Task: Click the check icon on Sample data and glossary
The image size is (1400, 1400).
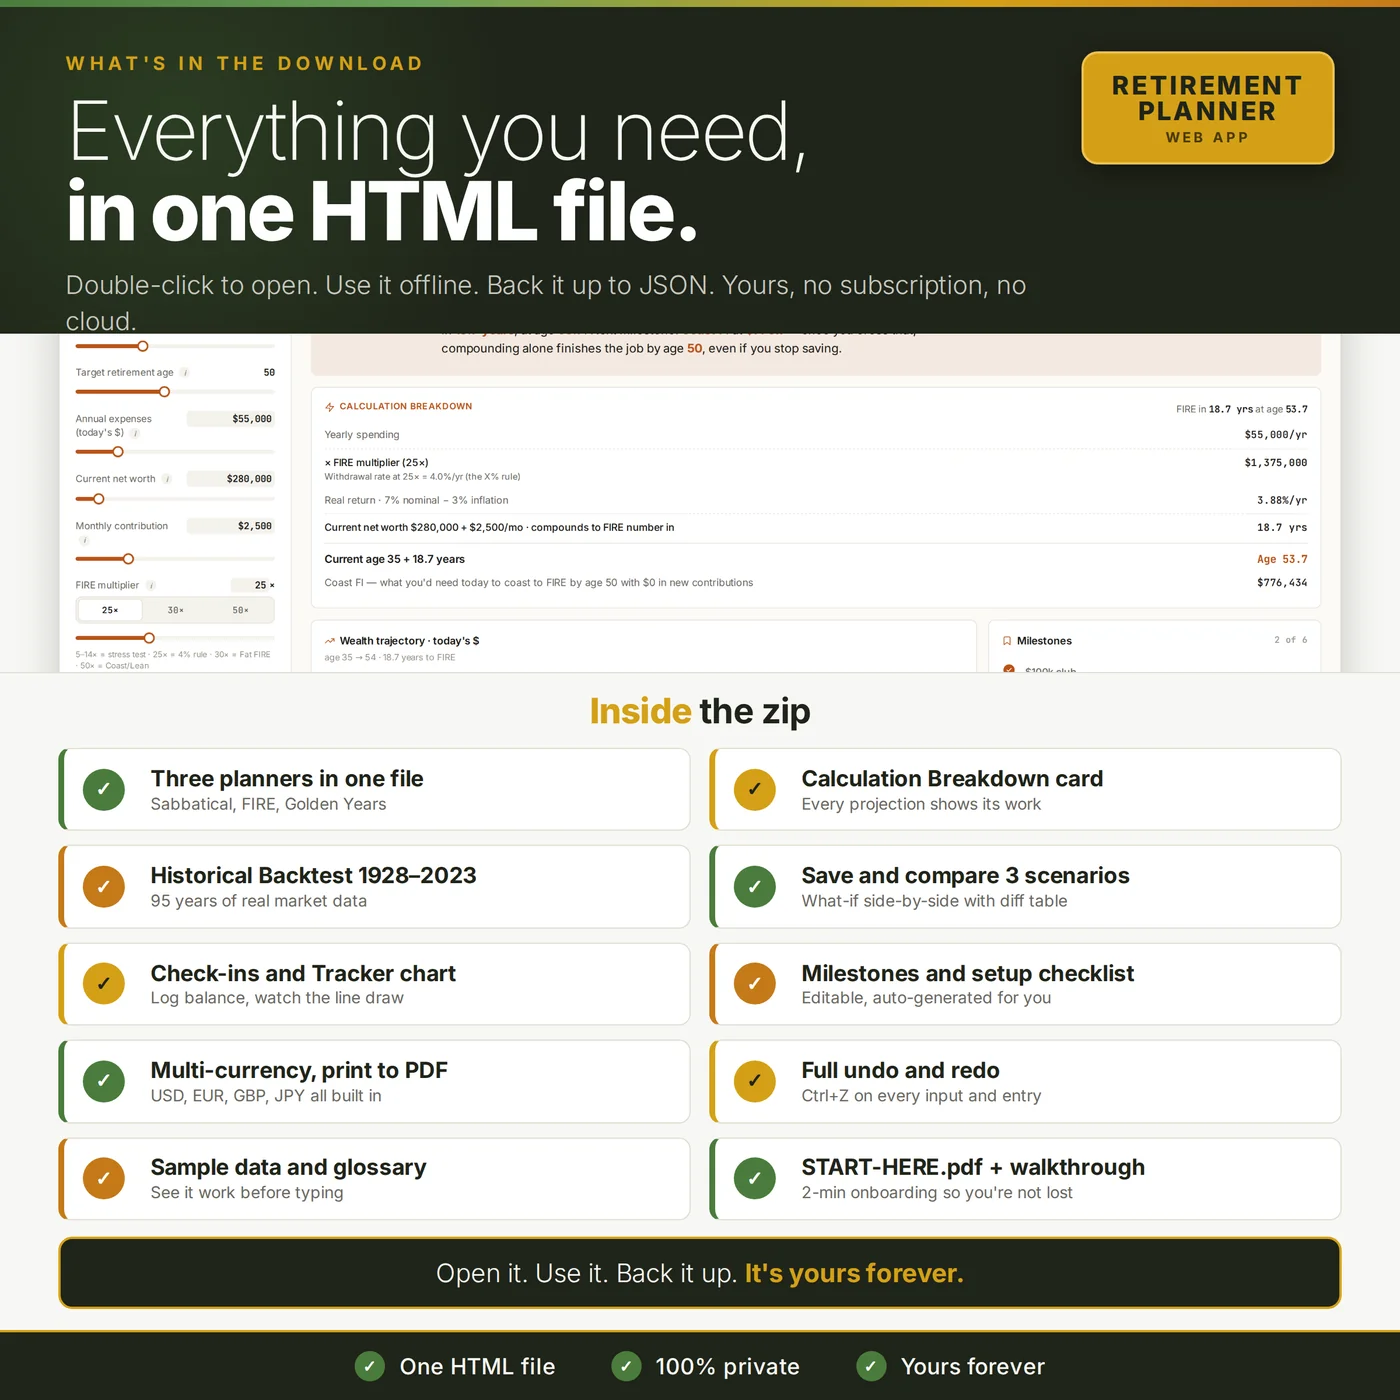Action: point(104,1178)
